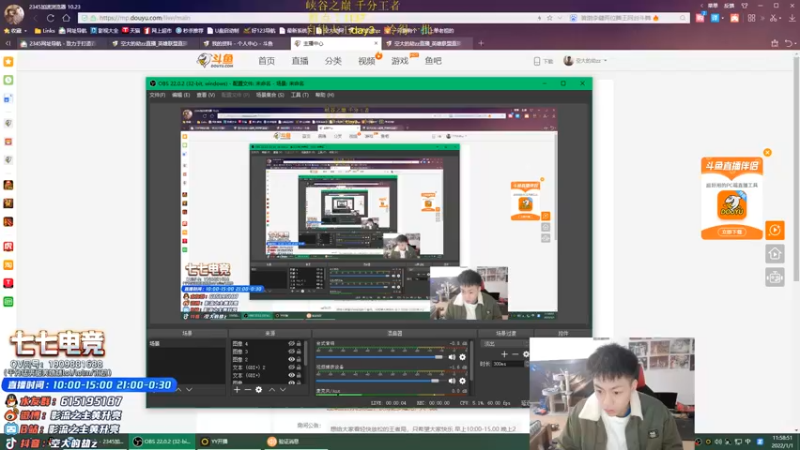Go to browser home page icon

(66, 18)
